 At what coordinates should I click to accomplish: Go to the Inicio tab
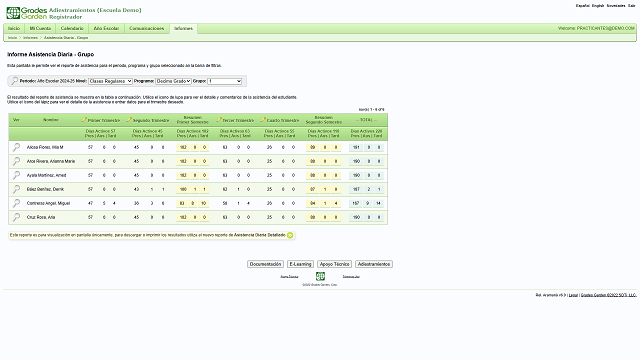[x=14, y=28]
